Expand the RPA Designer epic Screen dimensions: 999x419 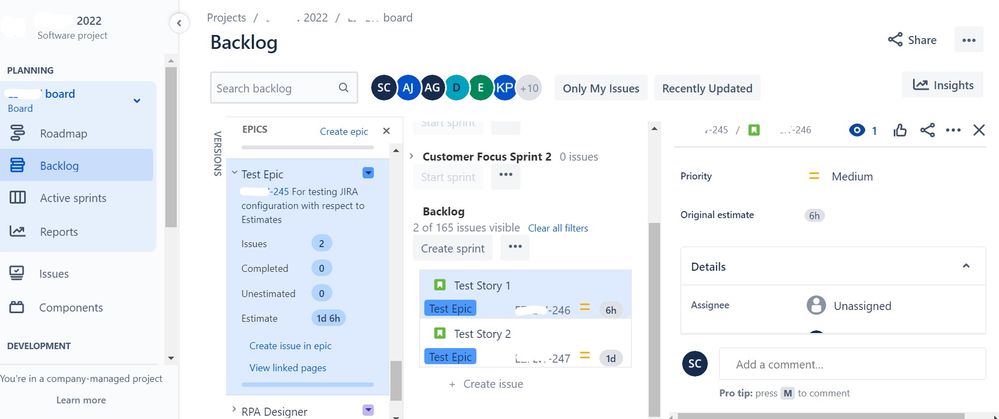click(234, 410)
